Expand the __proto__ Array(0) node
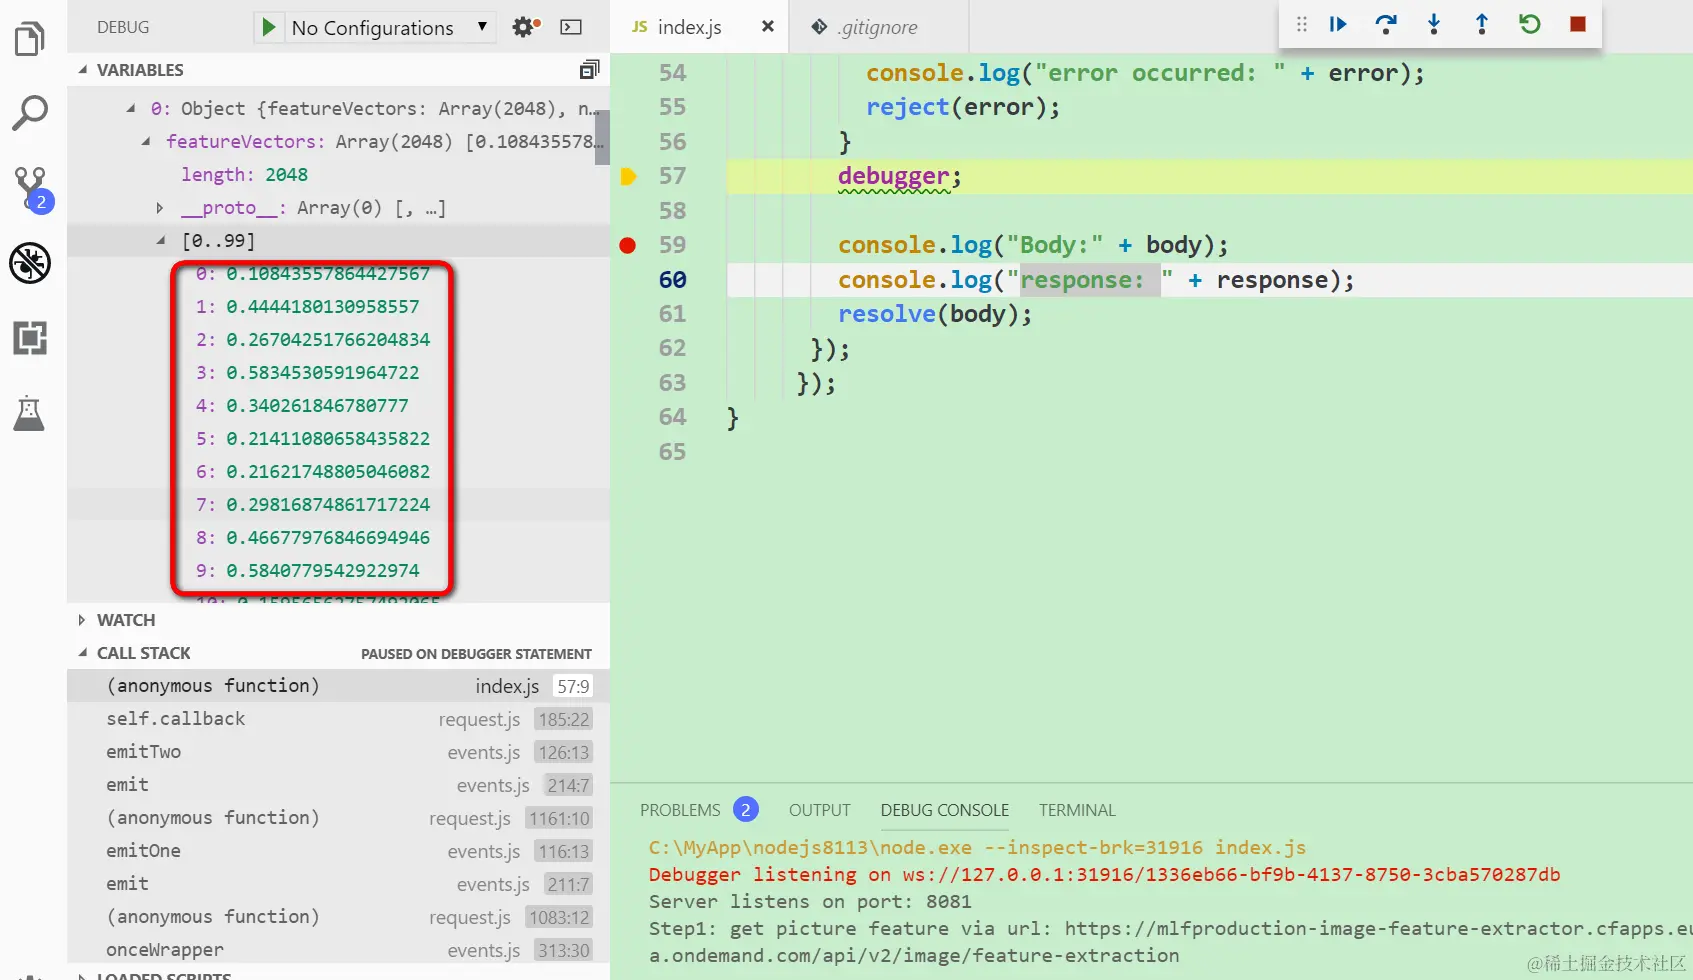Viewport: 1693px width, 980px height. [160, 208]
